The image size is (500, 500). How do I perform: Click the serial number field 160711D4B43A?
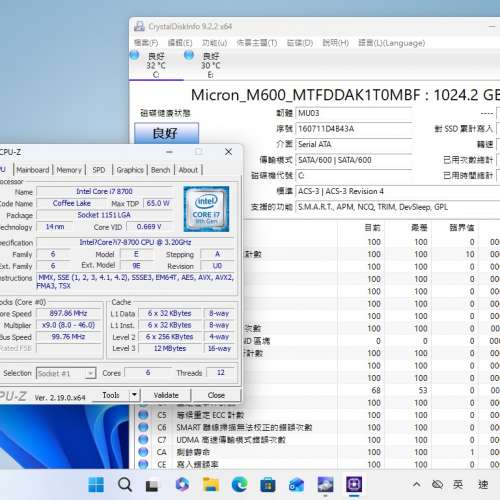point(354,129)
